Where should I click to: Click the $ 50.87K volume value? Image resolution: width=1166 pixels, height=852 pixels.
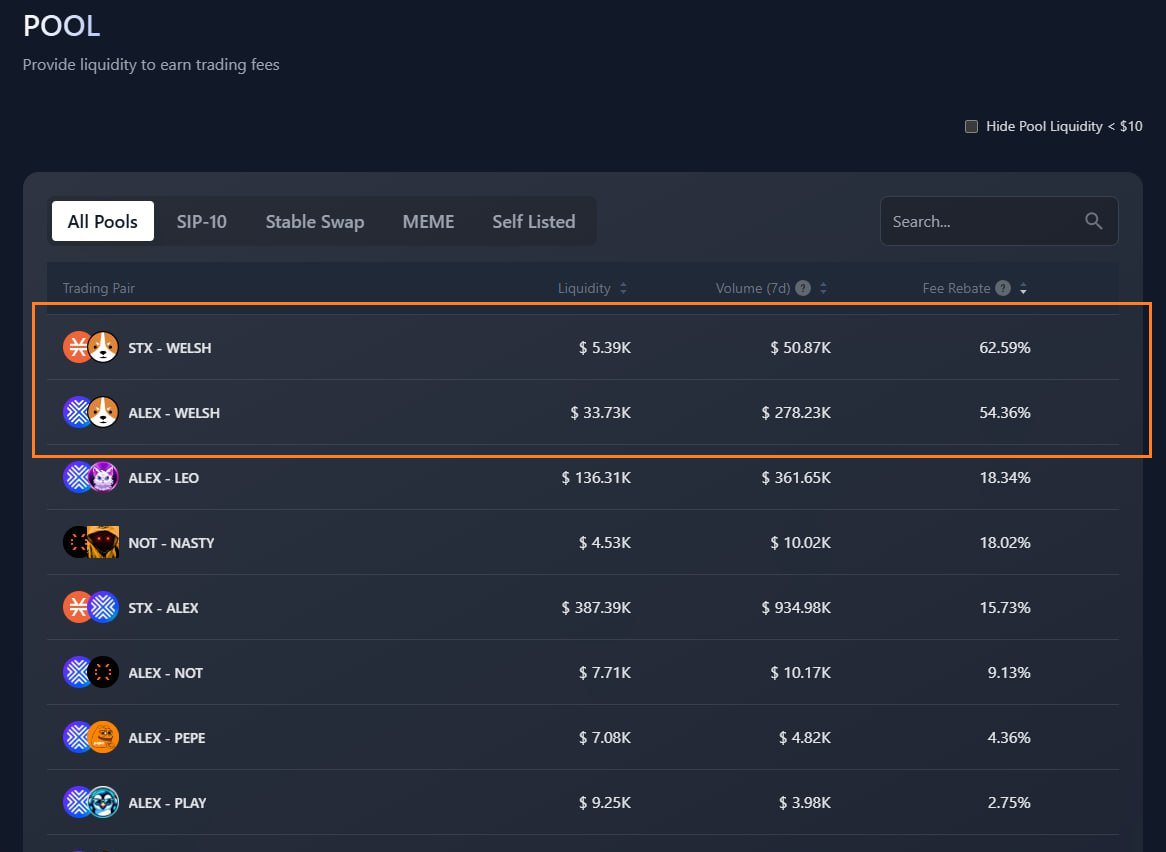[x=800, y=347]
